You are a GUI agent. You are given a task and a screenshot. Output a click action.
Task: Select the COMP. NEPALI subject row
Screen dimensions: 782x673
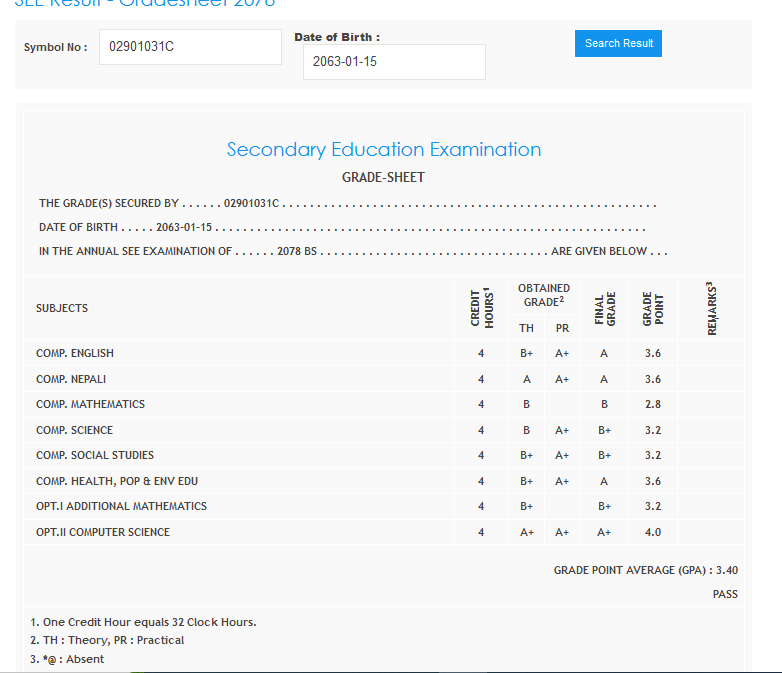pyautogui.click(x=71, y=379)
